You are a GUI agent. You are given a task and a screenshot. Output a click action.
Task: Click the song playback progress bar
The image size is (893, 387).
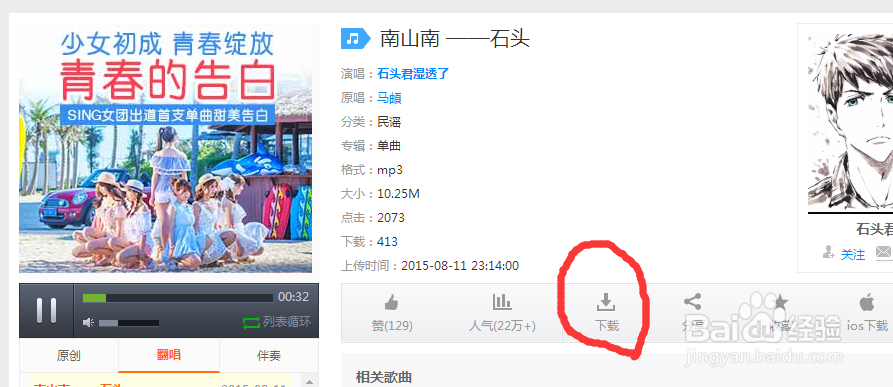(x=178, y=298)
